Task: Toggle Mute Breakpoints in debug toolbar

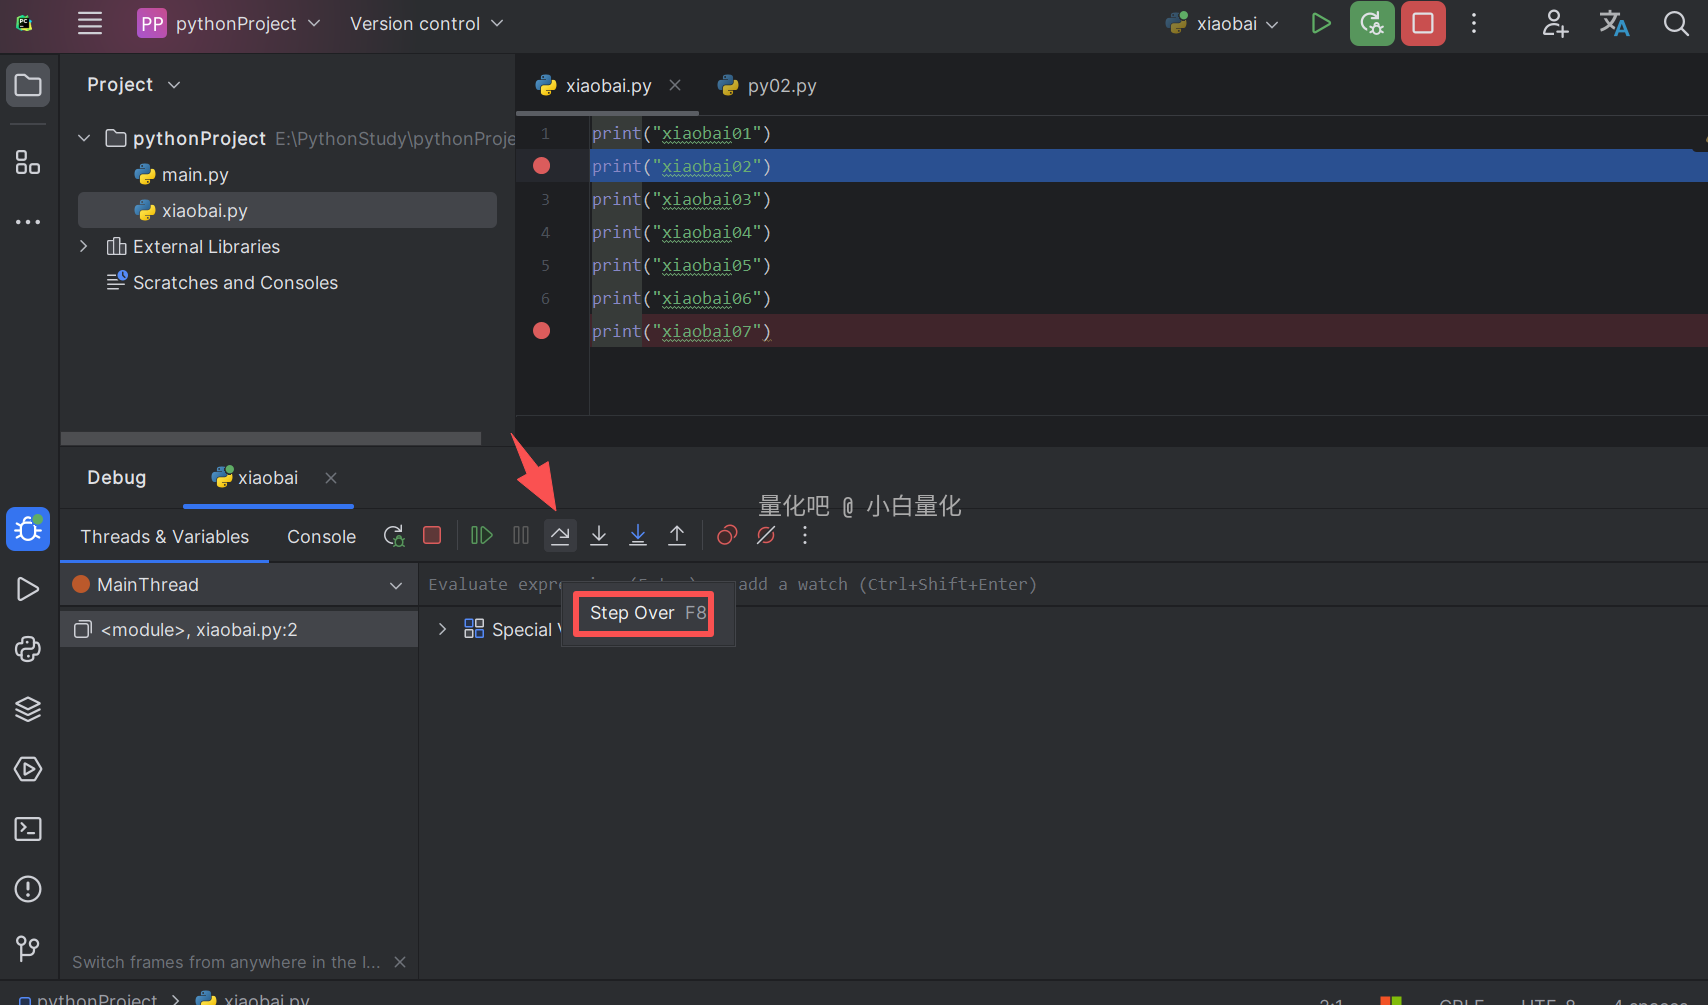Action: [x=766, y=536]
